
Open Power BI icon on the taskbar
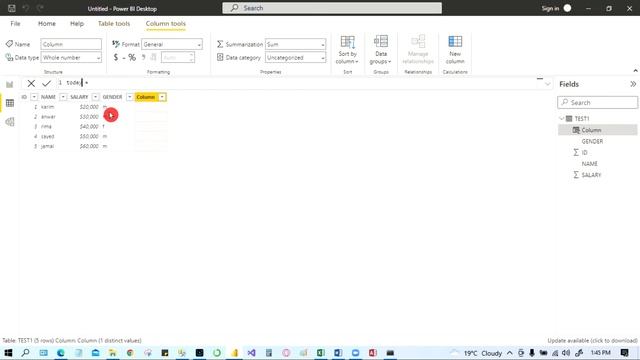234,353
